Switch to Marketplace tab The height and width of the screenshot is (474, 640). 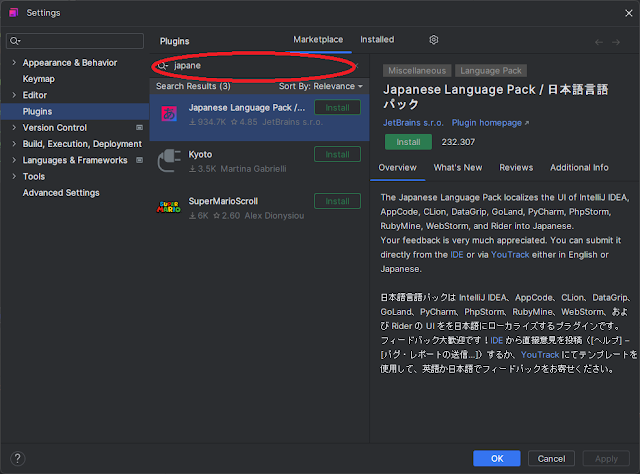click(318, 40)
